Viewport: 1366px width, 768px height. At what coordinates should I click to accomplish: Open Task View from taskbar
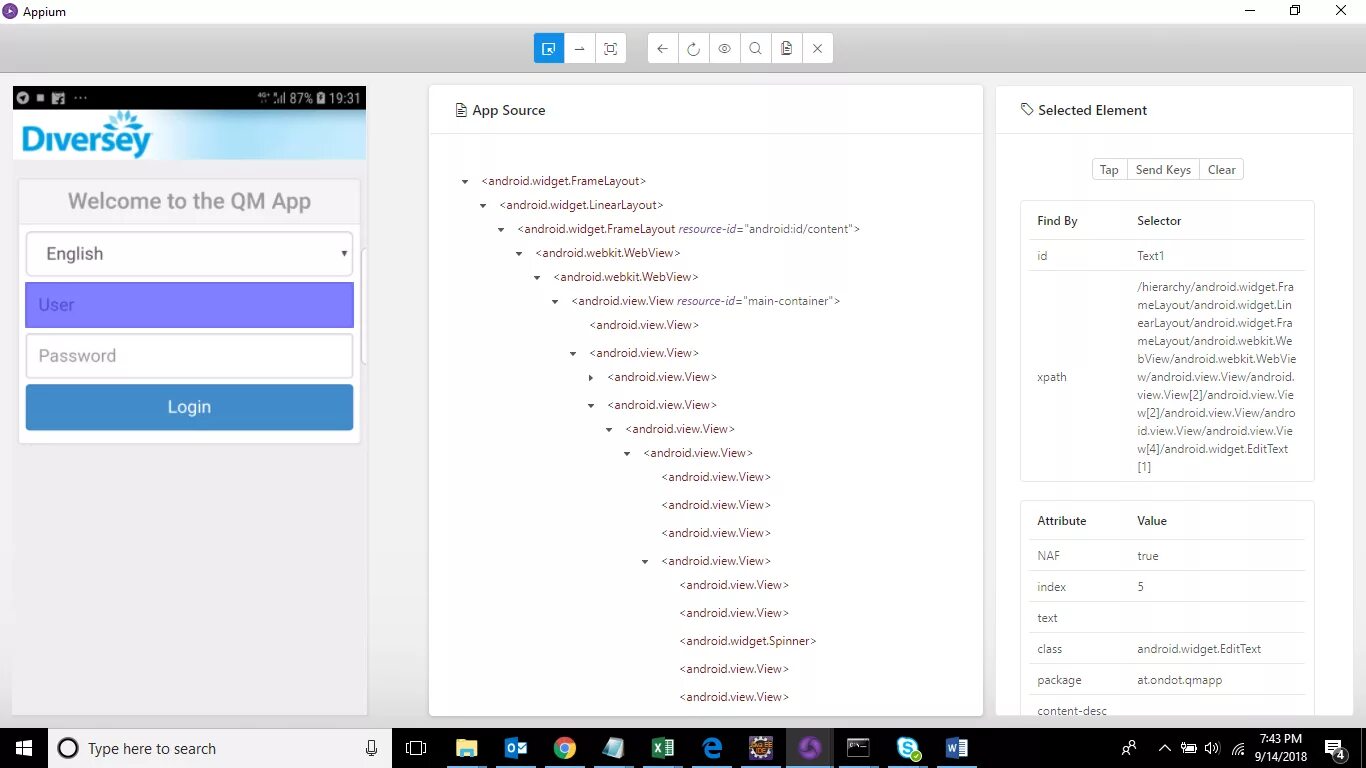tap(416, 748)
